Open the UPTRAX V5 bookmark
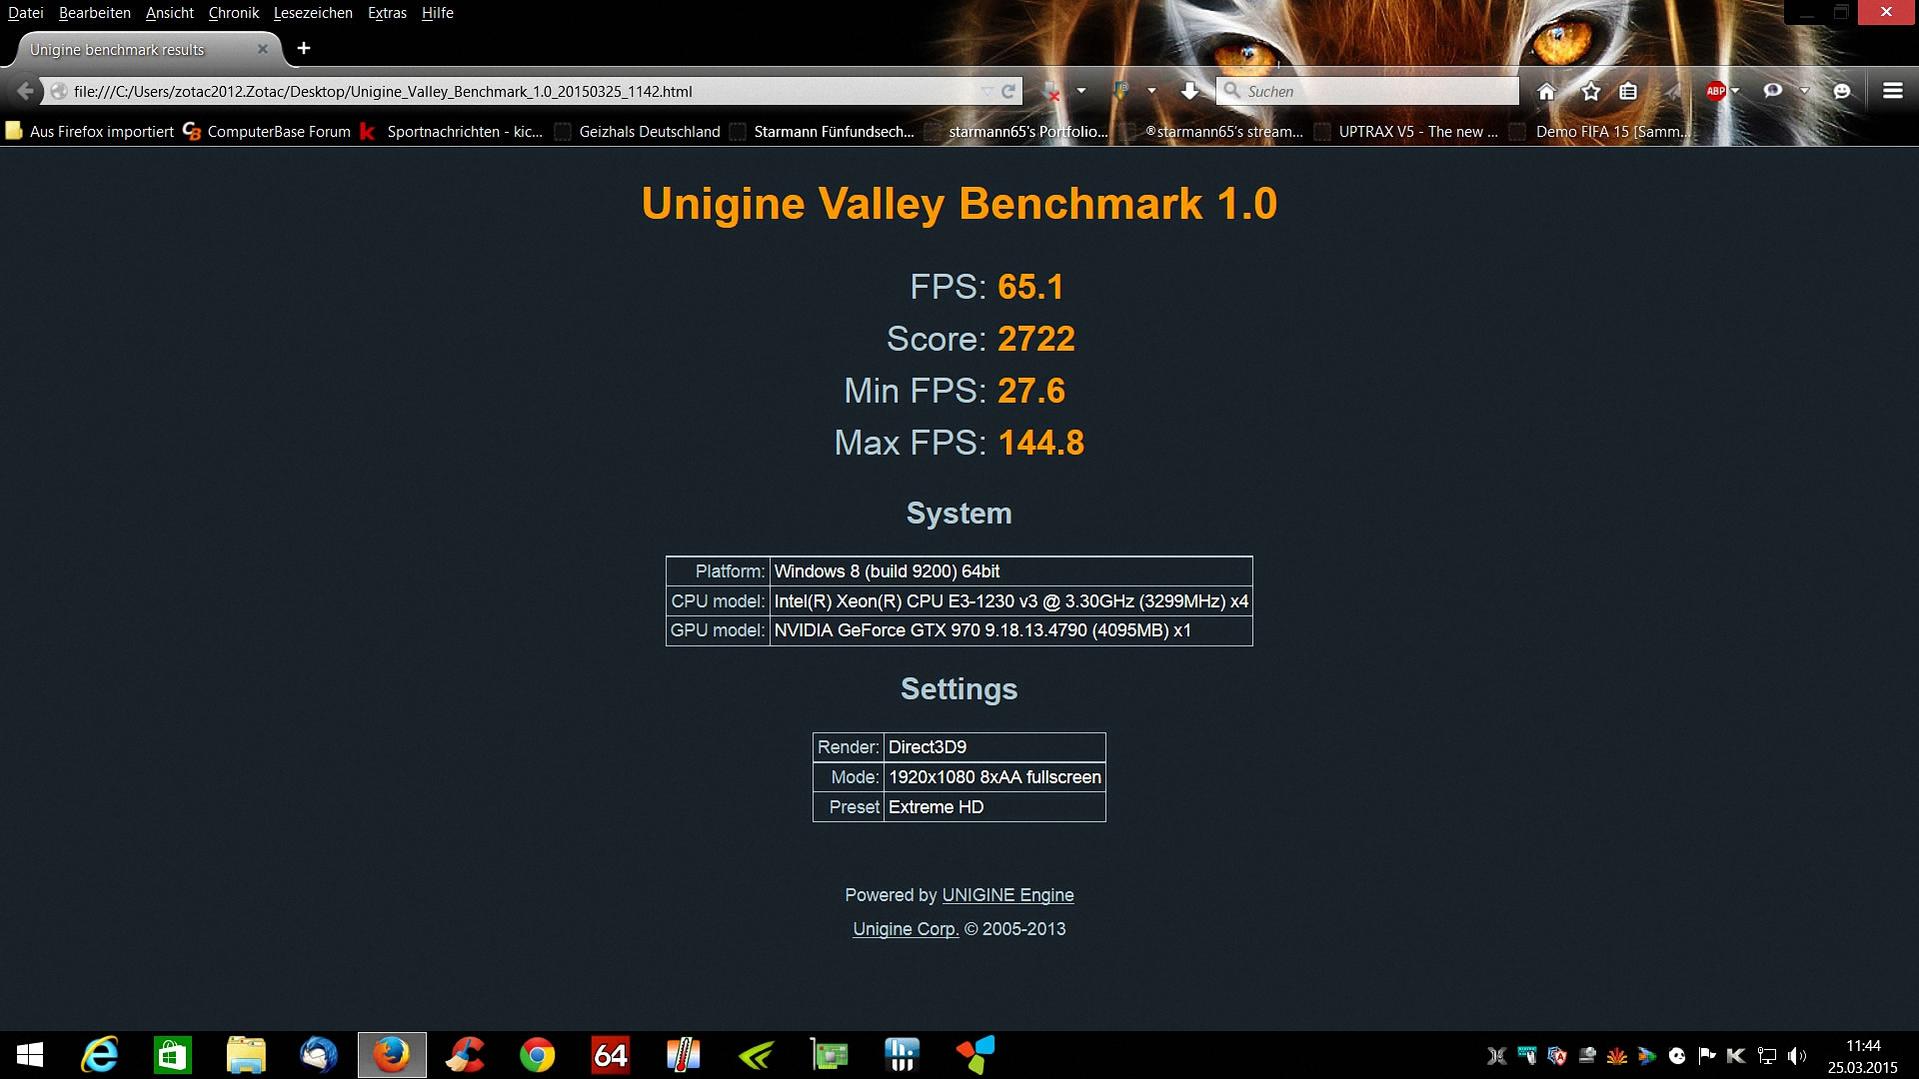Screen dimensions: 1919x1079 1406,131
